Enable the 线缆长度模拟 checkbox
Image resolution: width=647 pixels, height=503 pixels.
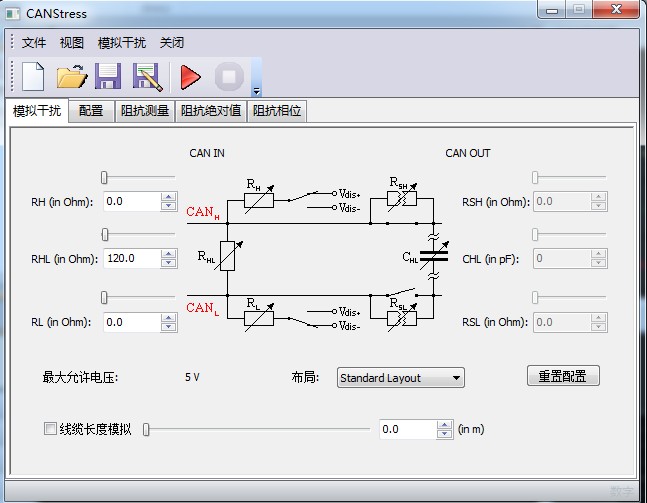51,429
